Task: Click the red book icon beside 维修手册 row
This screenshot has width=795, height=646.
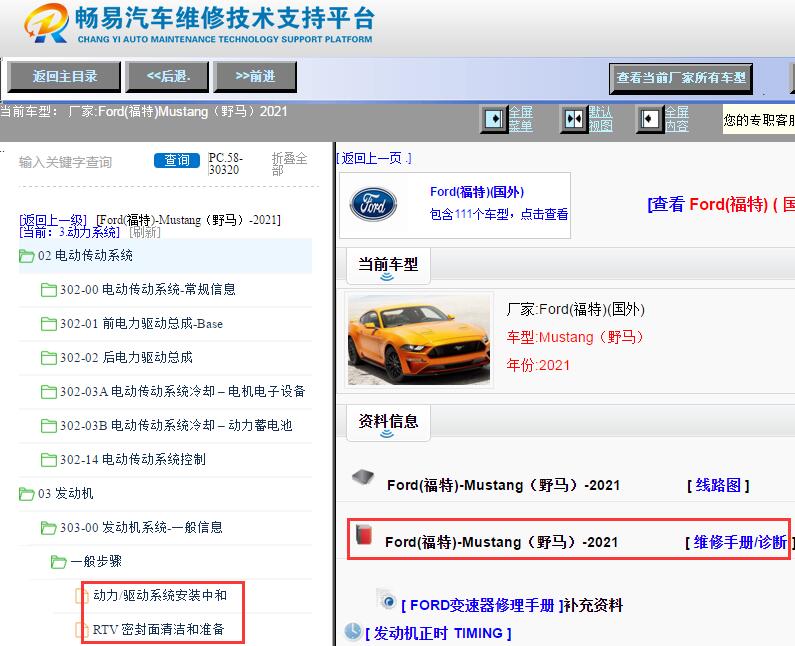Action: (x=364, y=534)
